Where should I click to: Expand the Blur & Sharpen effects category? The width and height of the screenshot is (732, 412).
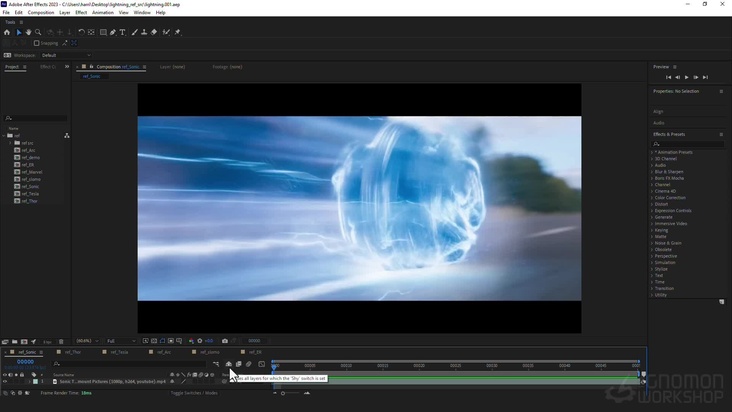(x=667, y=172)
